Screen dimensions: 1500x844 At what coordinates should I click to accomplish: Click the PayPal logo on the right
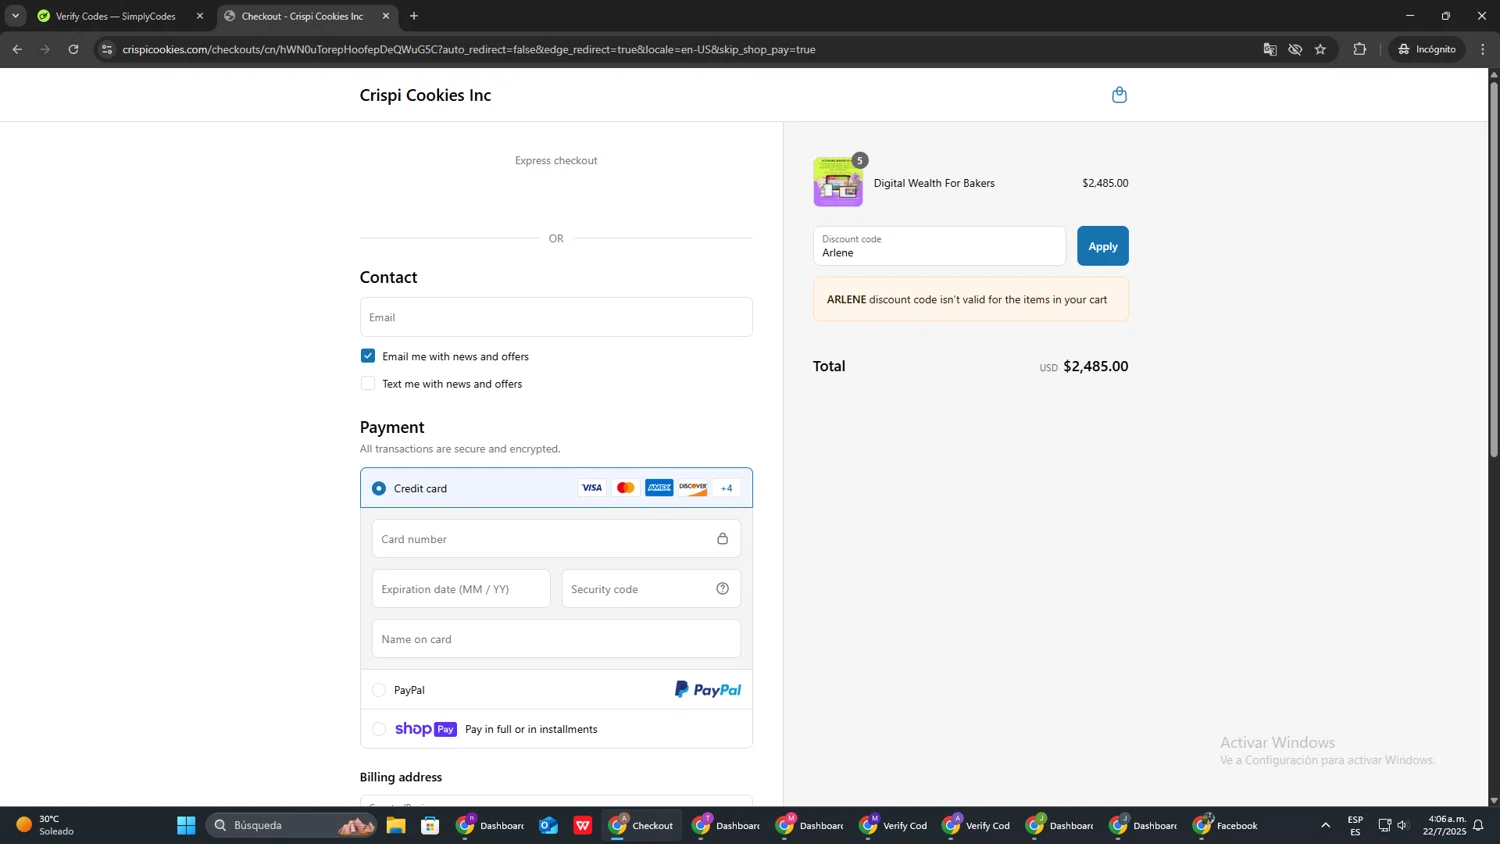(x=708, y=690)
